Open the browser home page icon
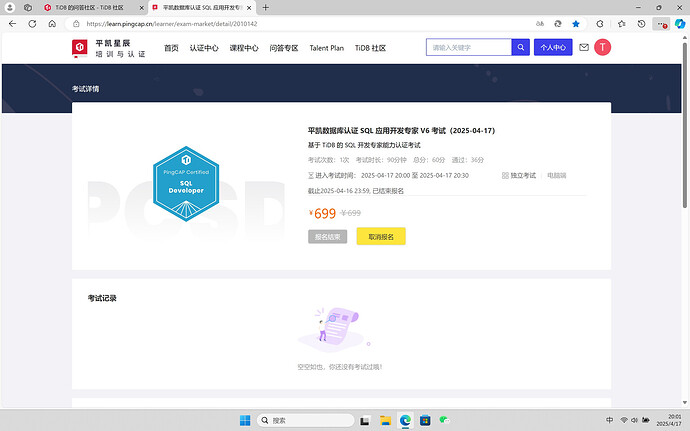 [52, 24]
